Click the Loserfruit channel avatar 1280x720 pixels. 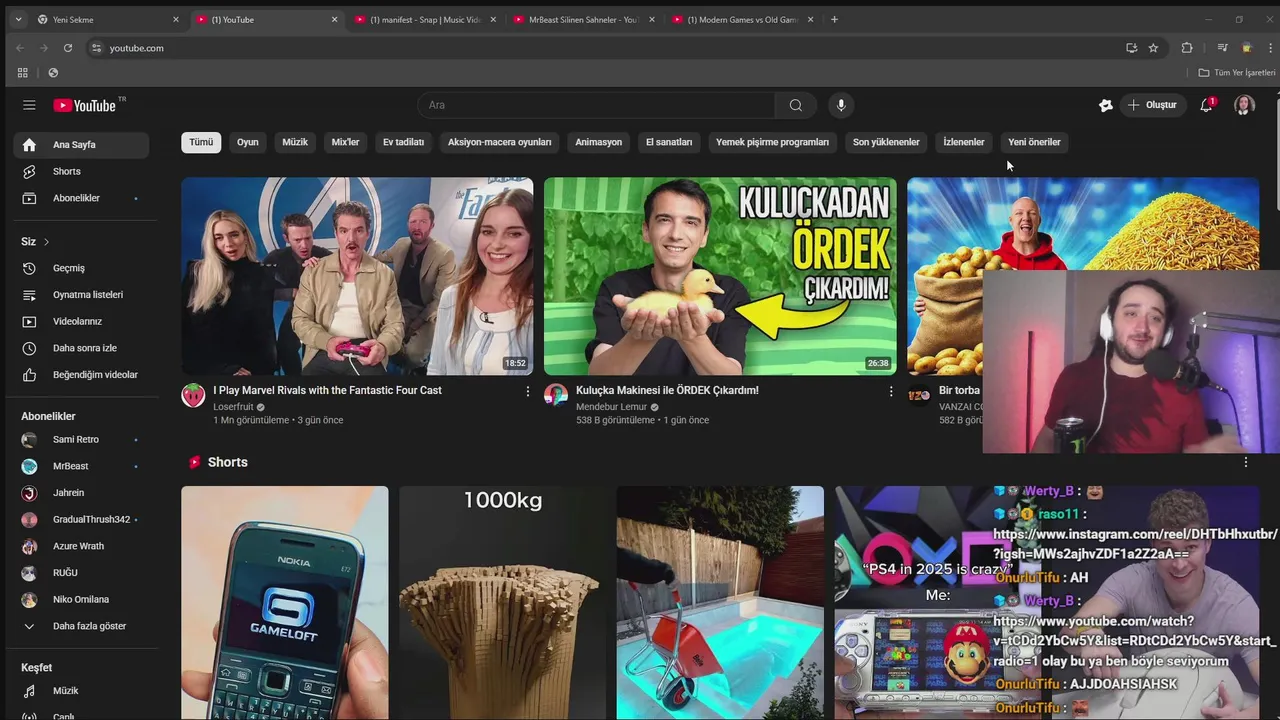pyautogui.click(x=193, y=395)
